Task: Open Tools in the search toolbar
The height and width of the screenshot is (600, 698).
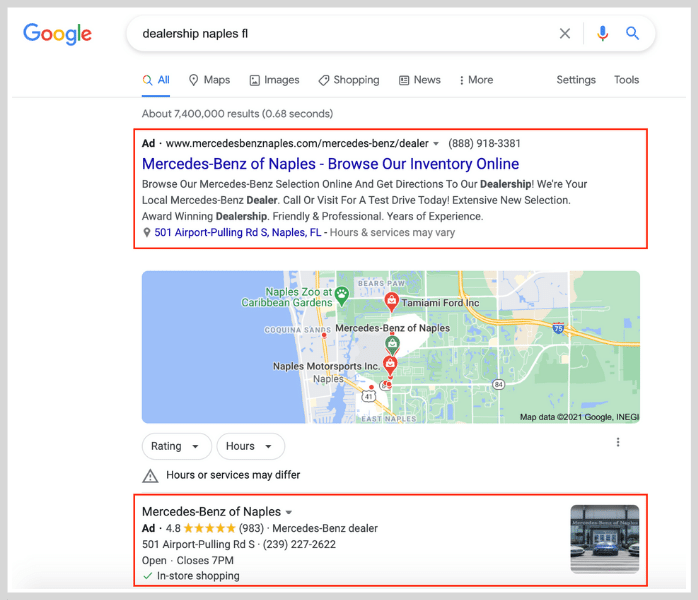Action: click(626, 80)
